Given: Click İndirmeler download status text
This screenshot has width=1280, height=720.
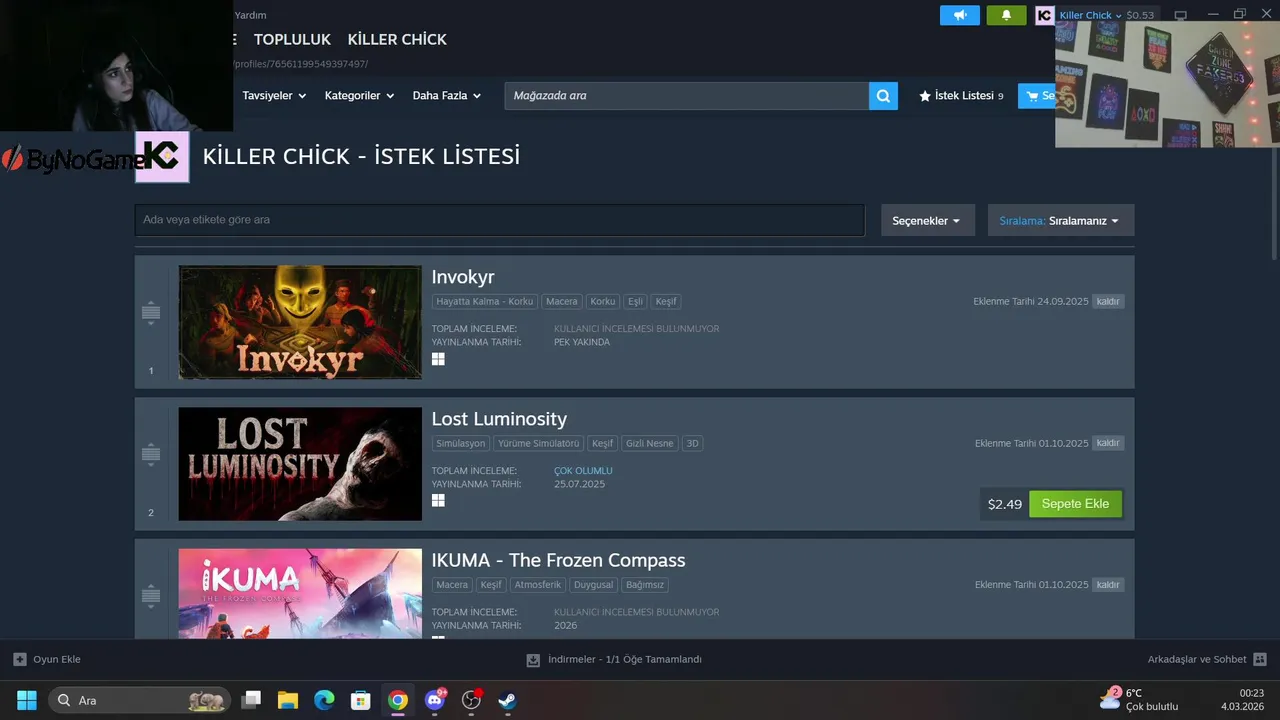Looking at the screenshot, I should point(625,659).
